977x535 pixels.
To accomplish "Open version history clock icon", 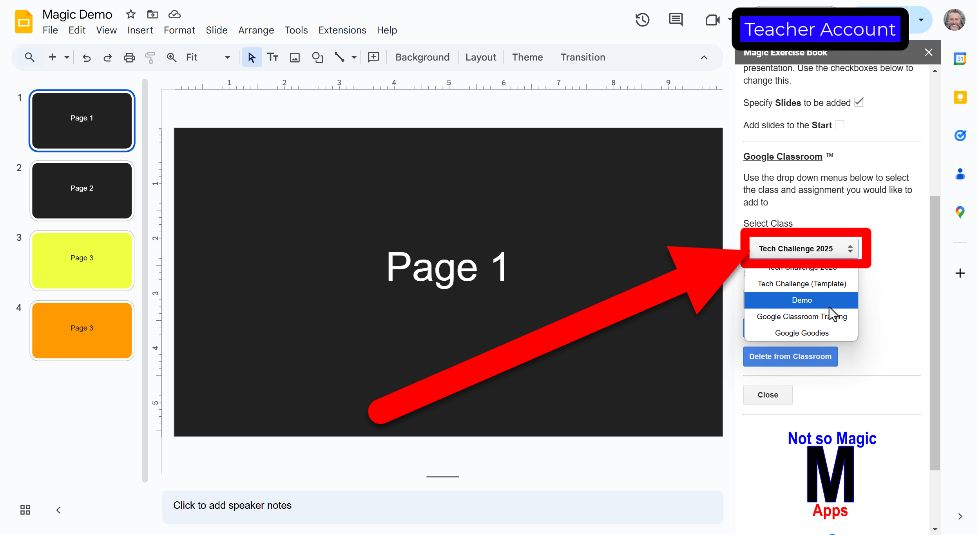I will click(642, 20).
